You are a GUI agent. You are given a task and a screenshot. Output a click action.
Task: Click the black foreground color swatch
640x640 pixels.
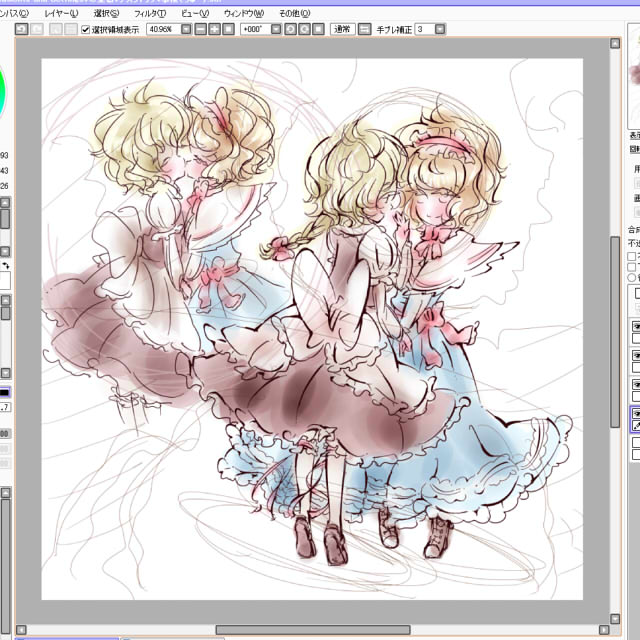pos(4,393)
